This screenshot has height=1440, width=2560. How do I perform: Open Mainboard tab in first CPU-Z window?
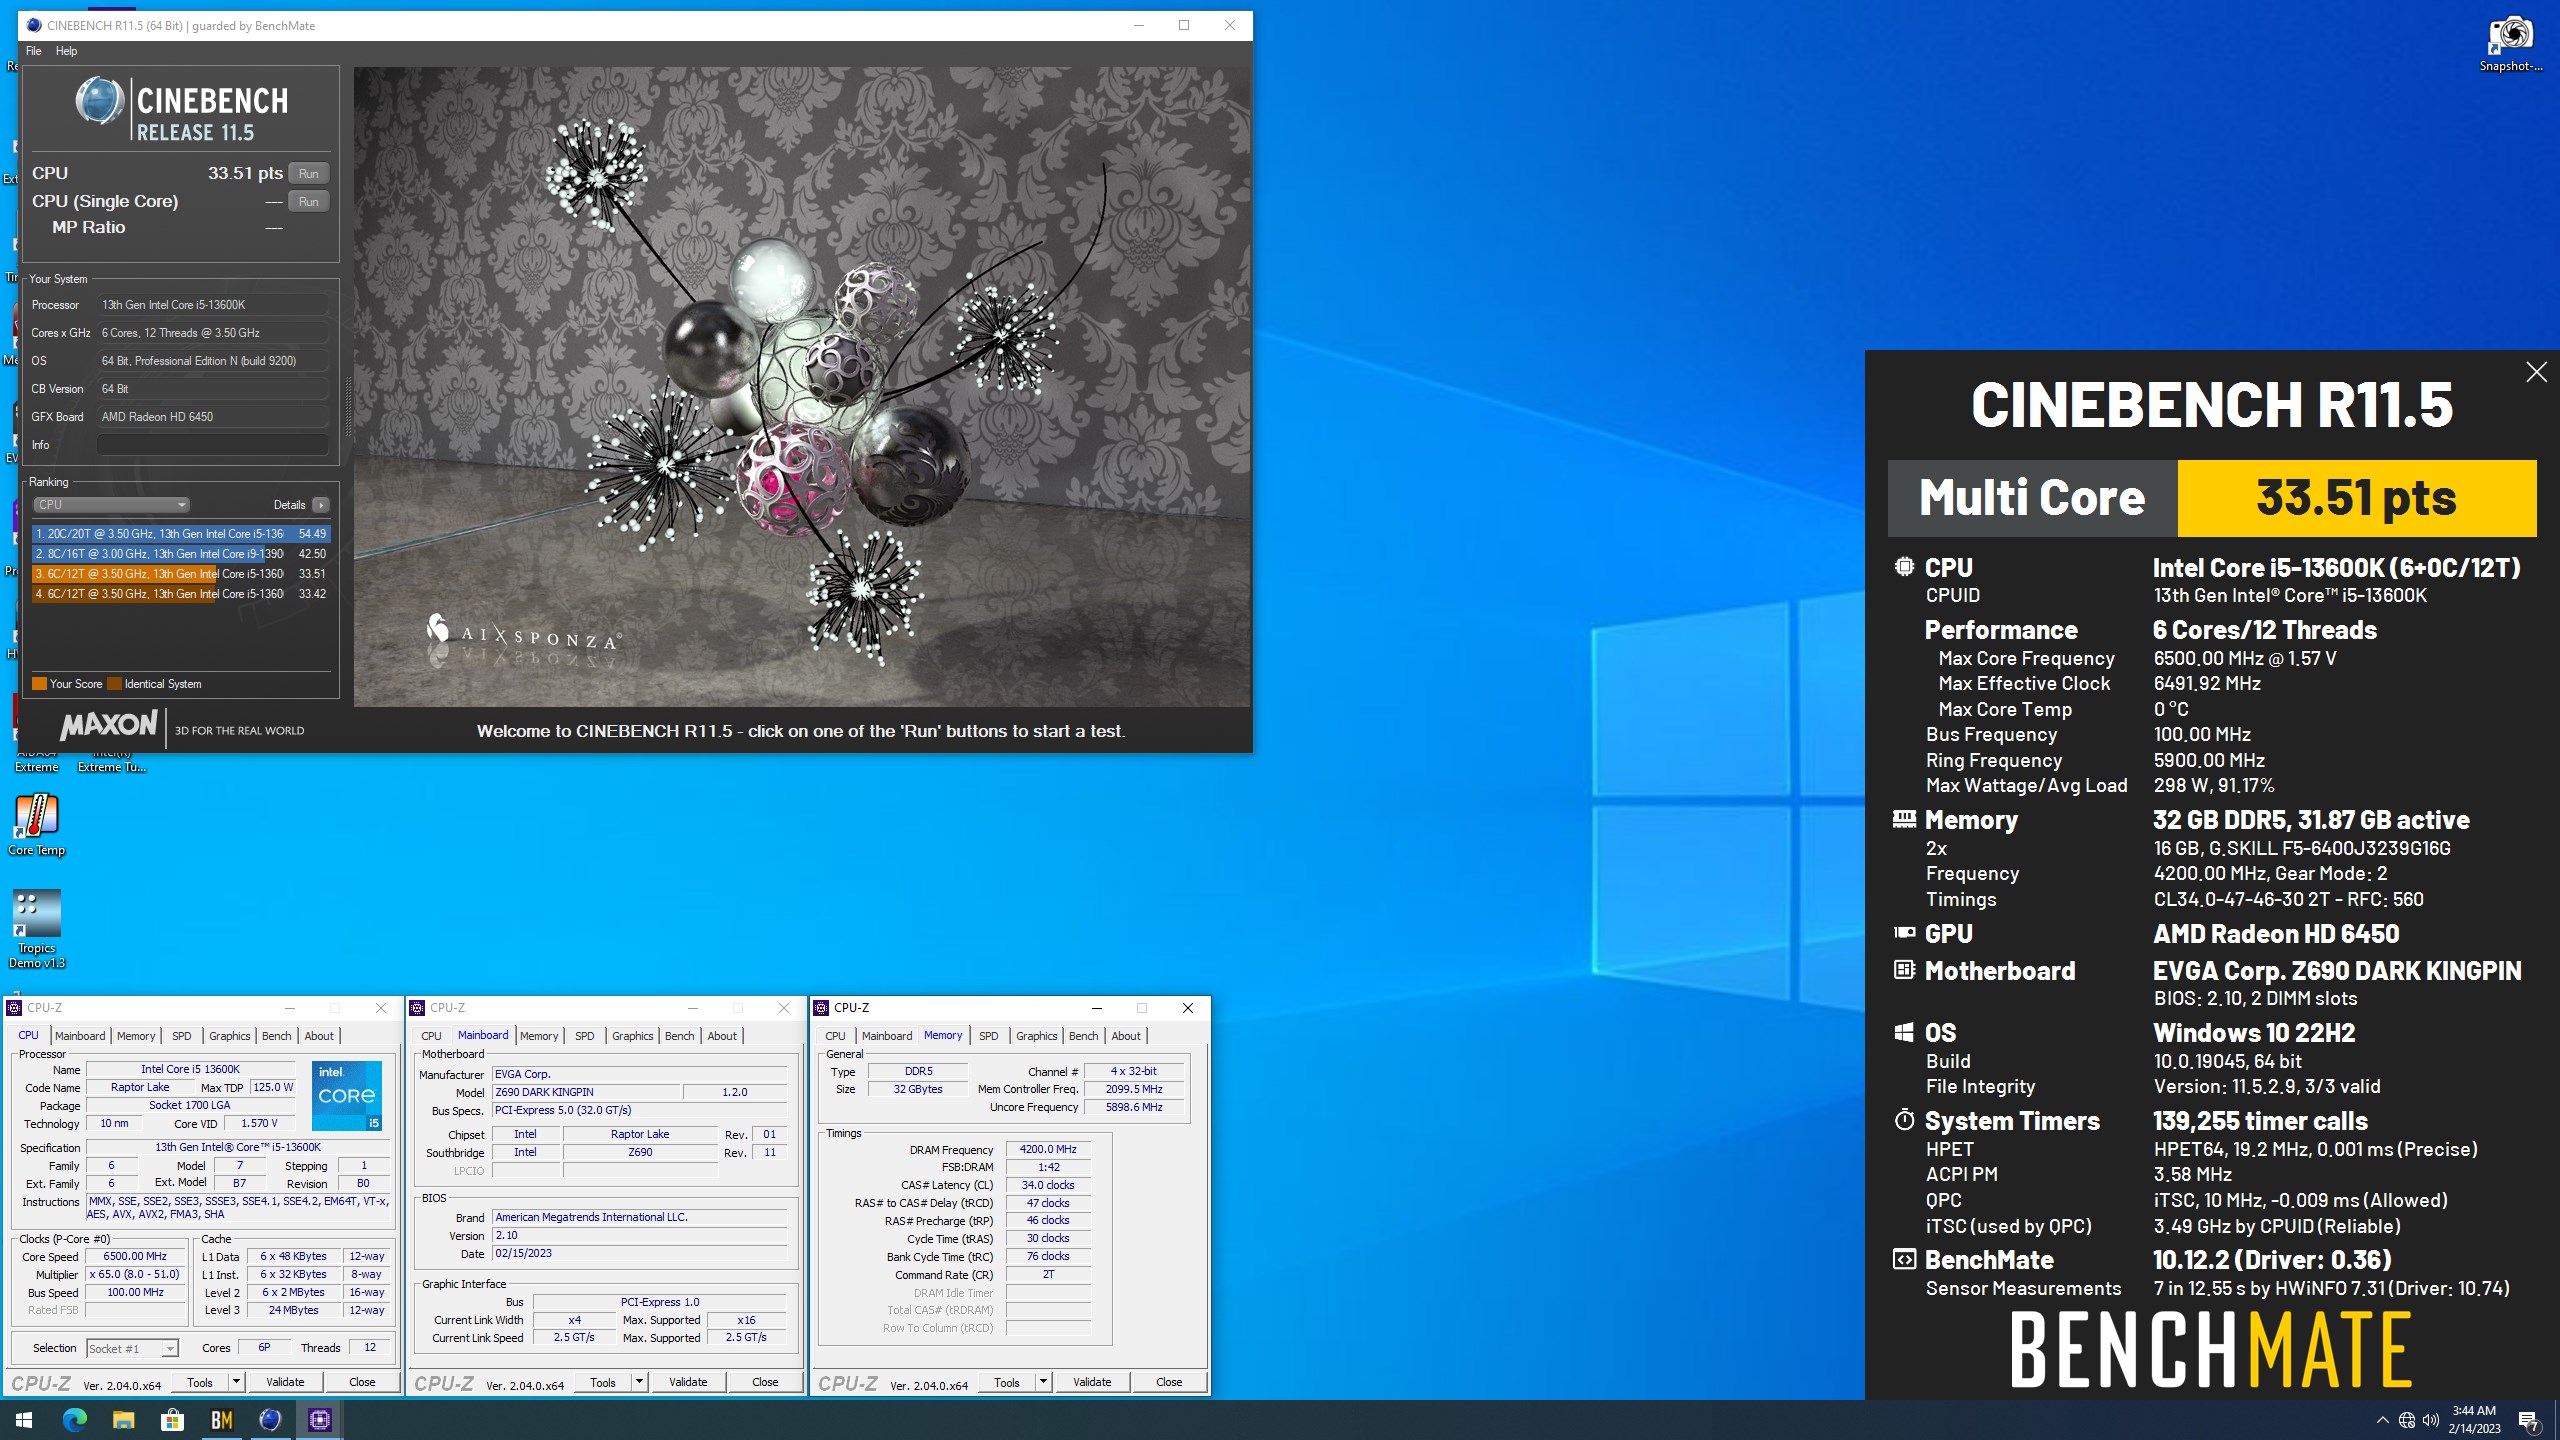click(80, 1036)
